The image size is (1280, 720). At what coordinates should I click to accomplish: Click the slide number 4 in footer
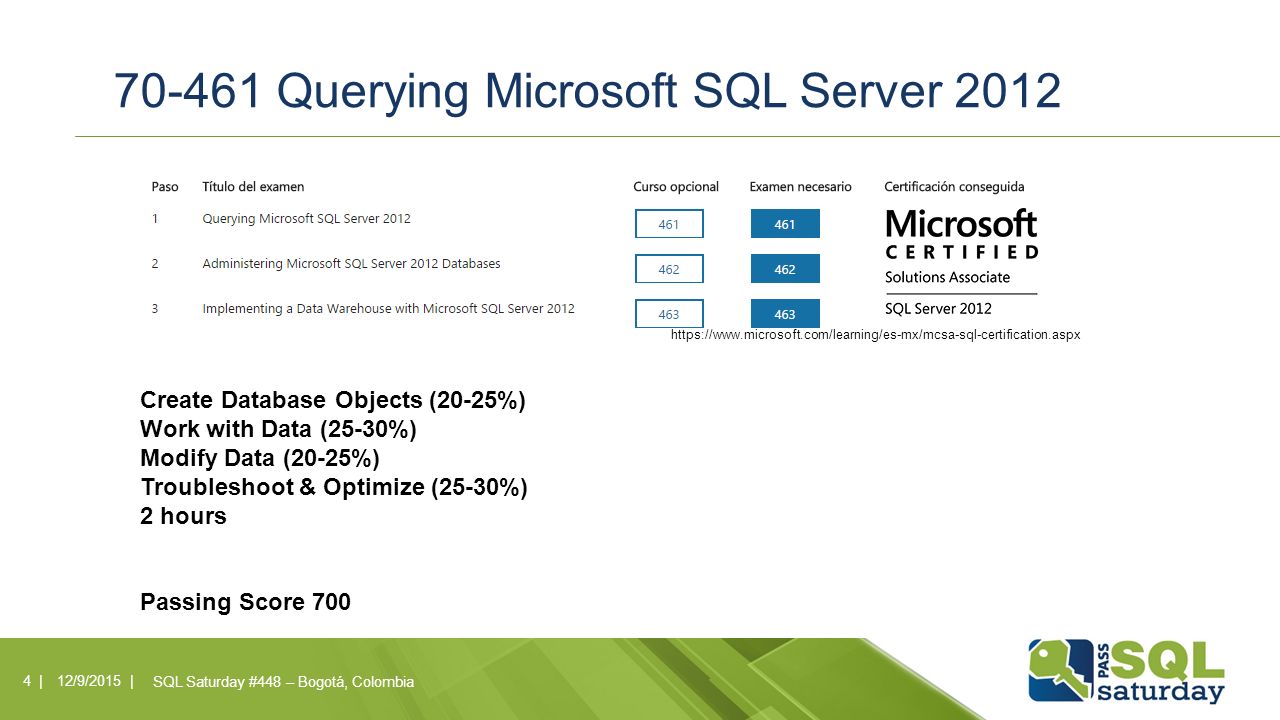[x=27, y=681]
